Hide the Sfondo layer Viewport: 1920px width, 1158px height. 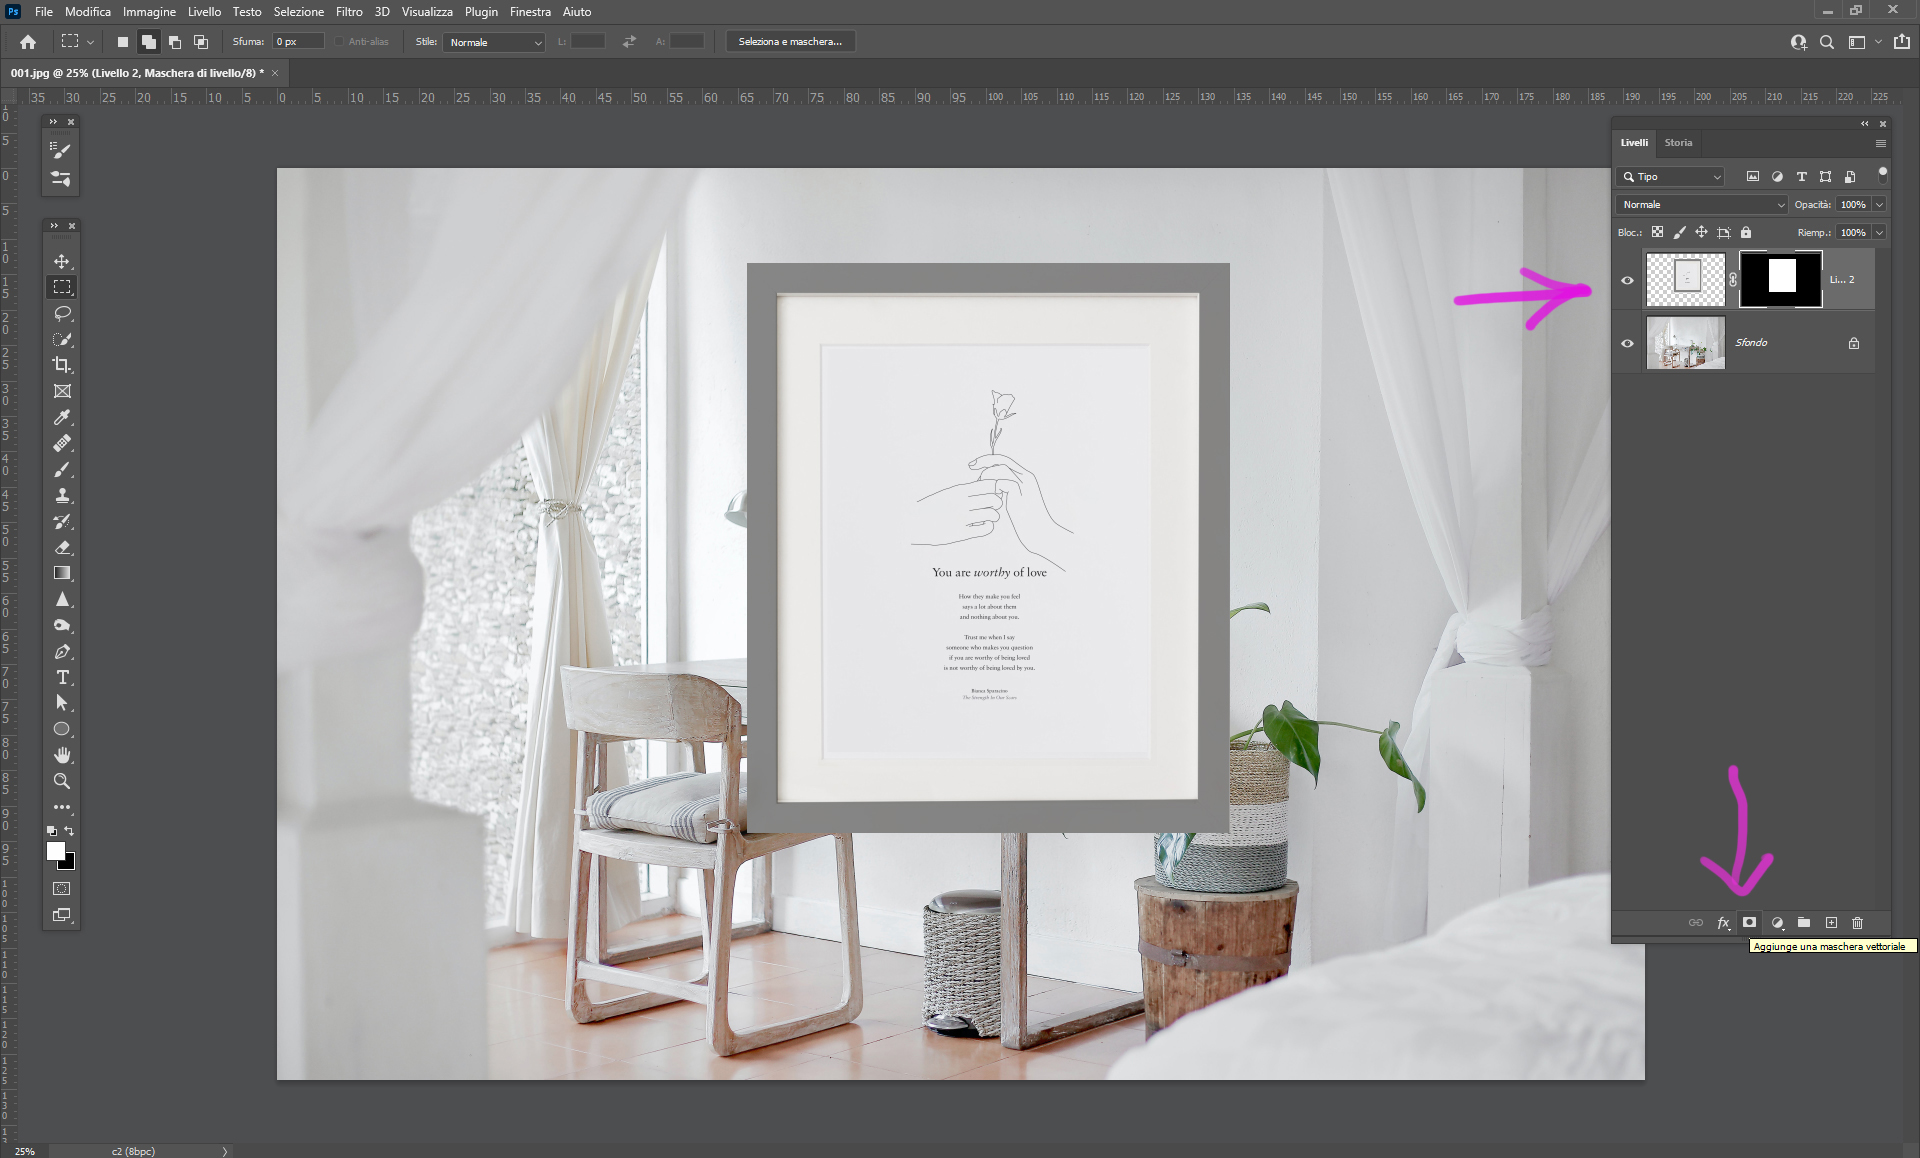click(1627, 343)
